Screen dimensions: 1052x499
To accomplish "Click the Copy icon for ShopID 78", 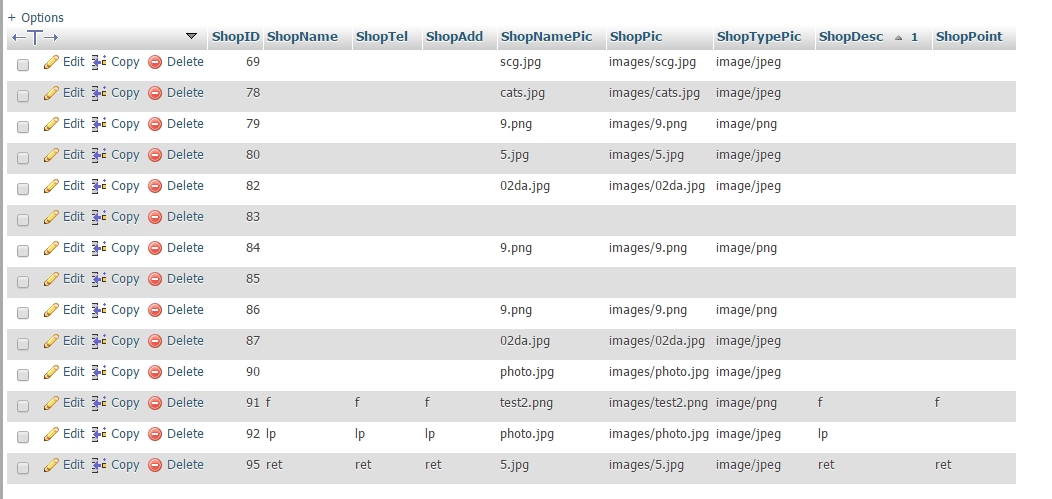I will click(99, 93).
